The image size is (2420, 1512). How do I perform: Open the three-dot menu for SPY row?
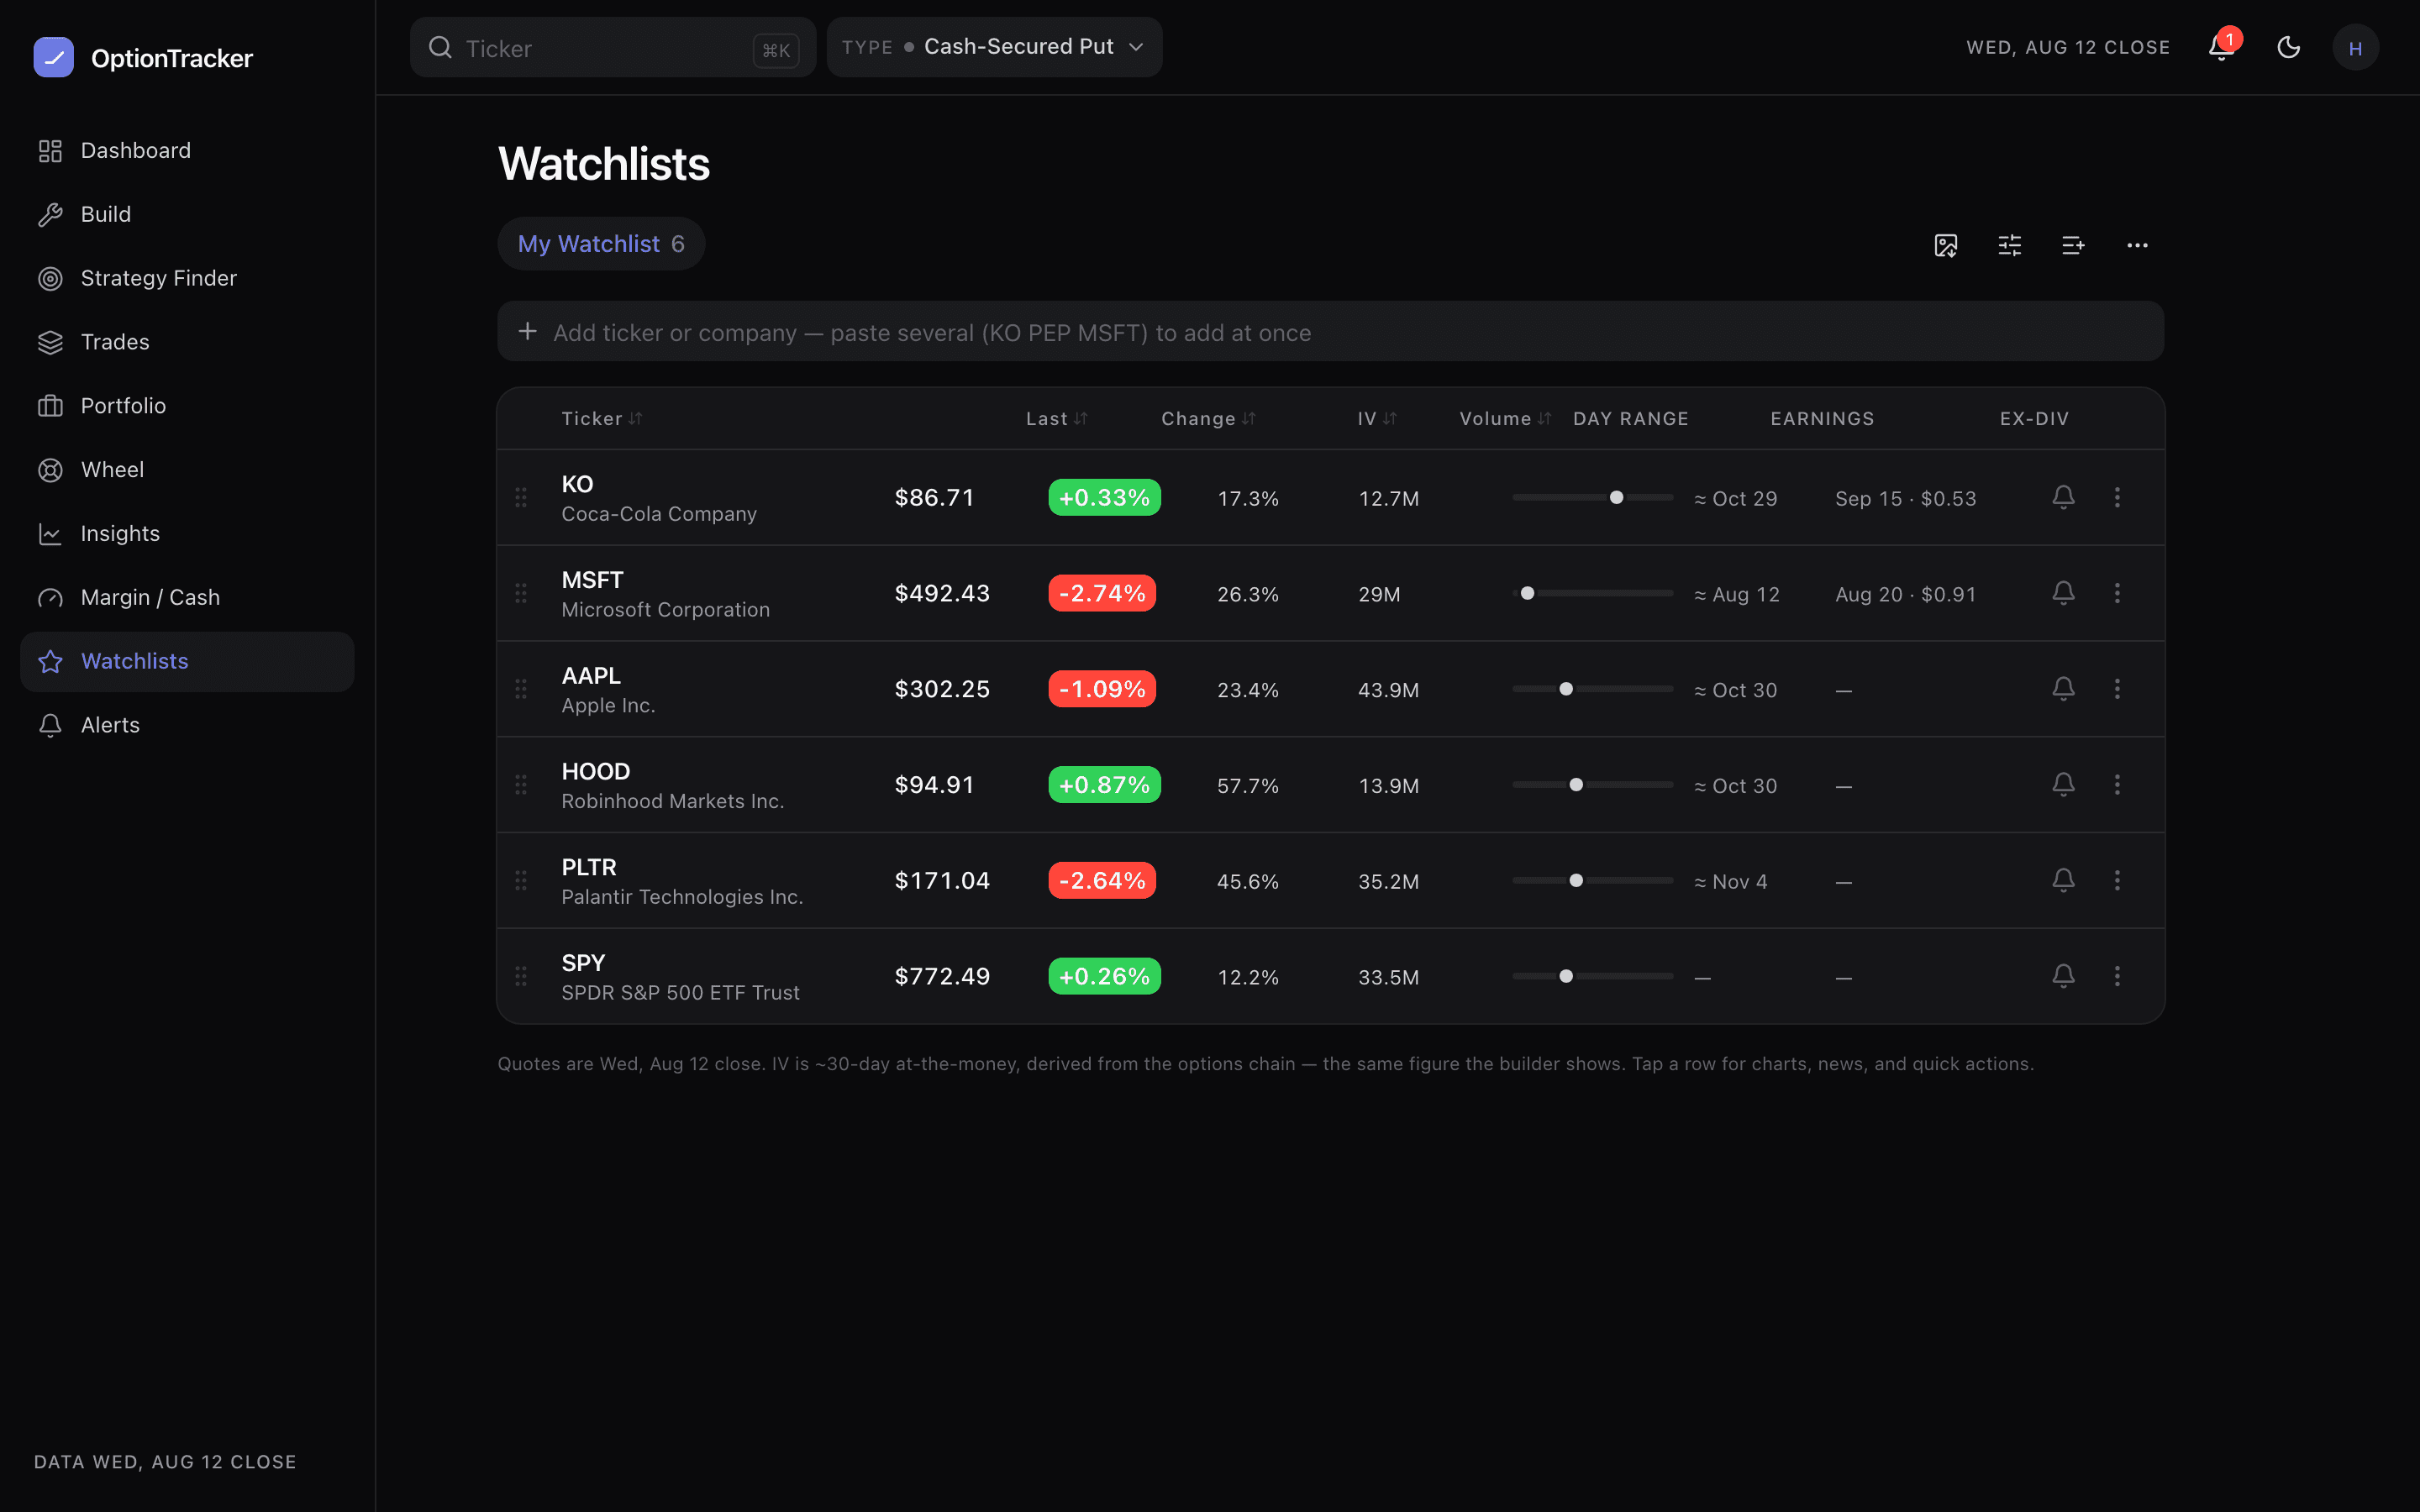point(2117,976)
